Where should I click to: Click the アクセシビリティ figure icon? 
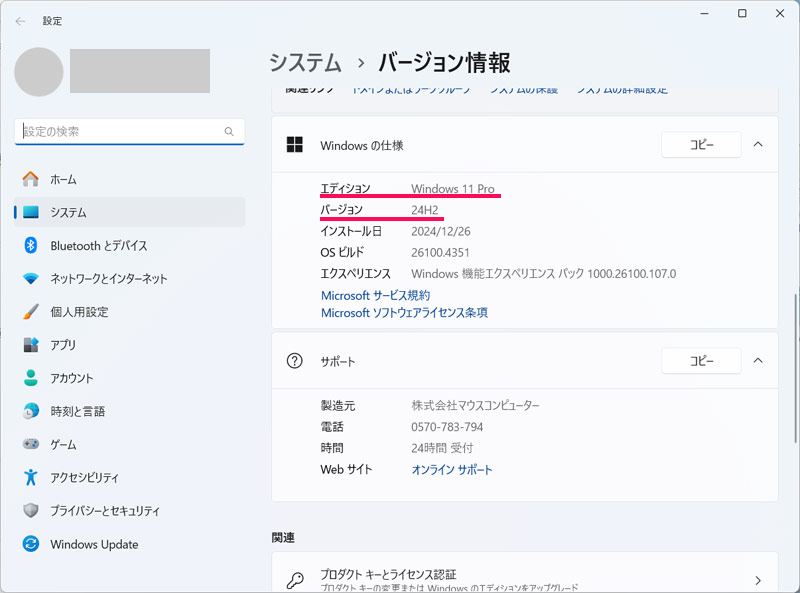coord(31,477)
